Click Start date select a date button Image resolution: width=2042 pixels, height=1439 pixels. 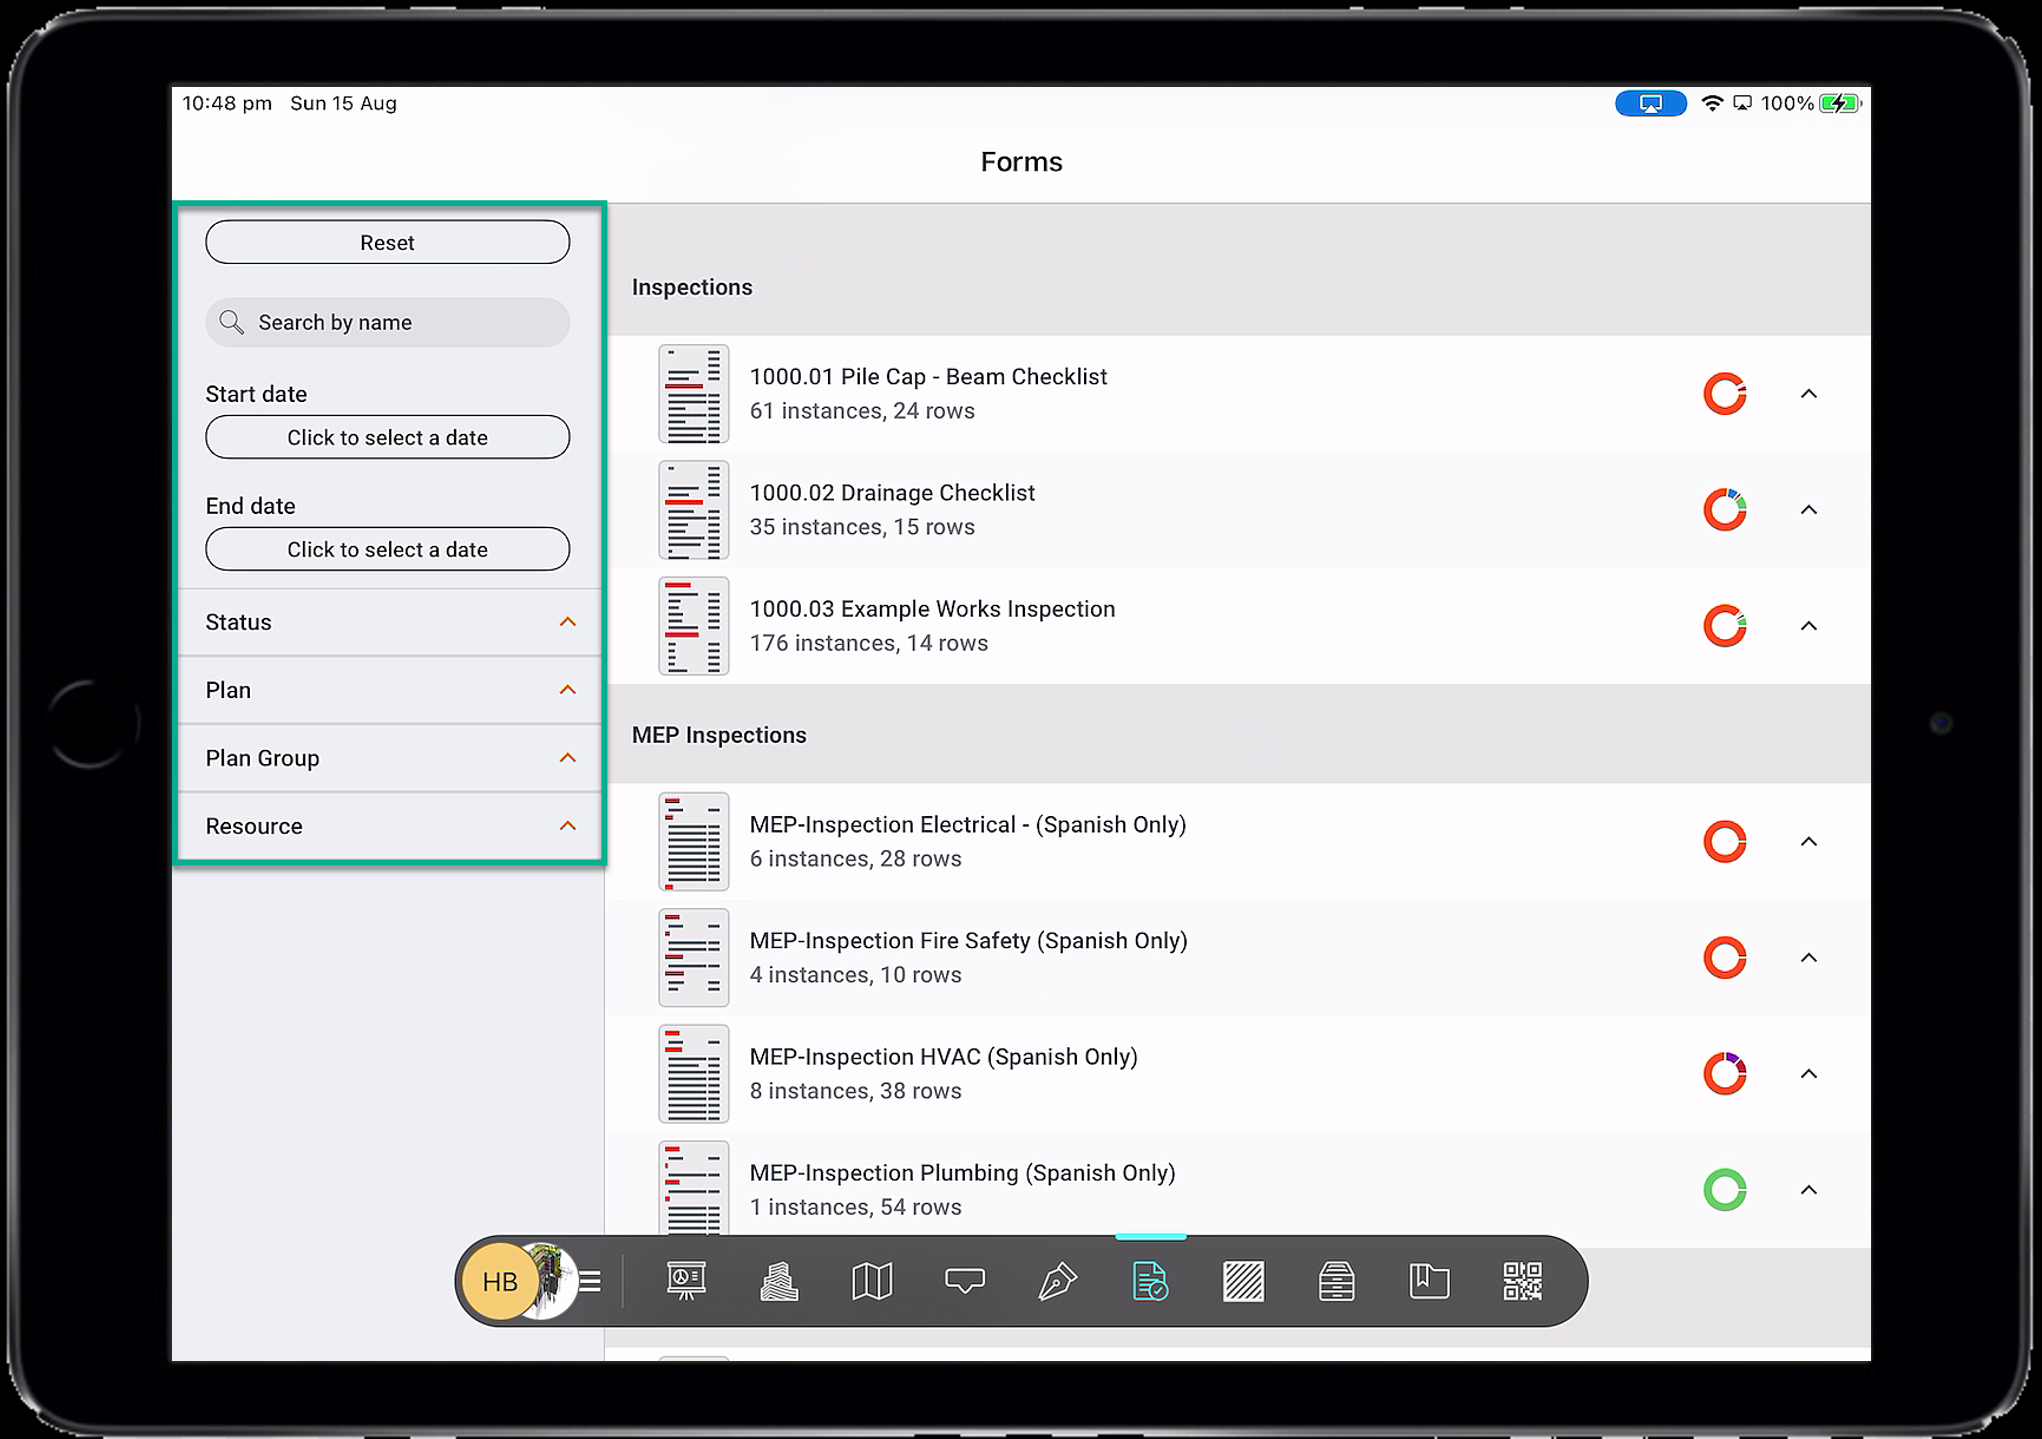[x=388, y=438]
